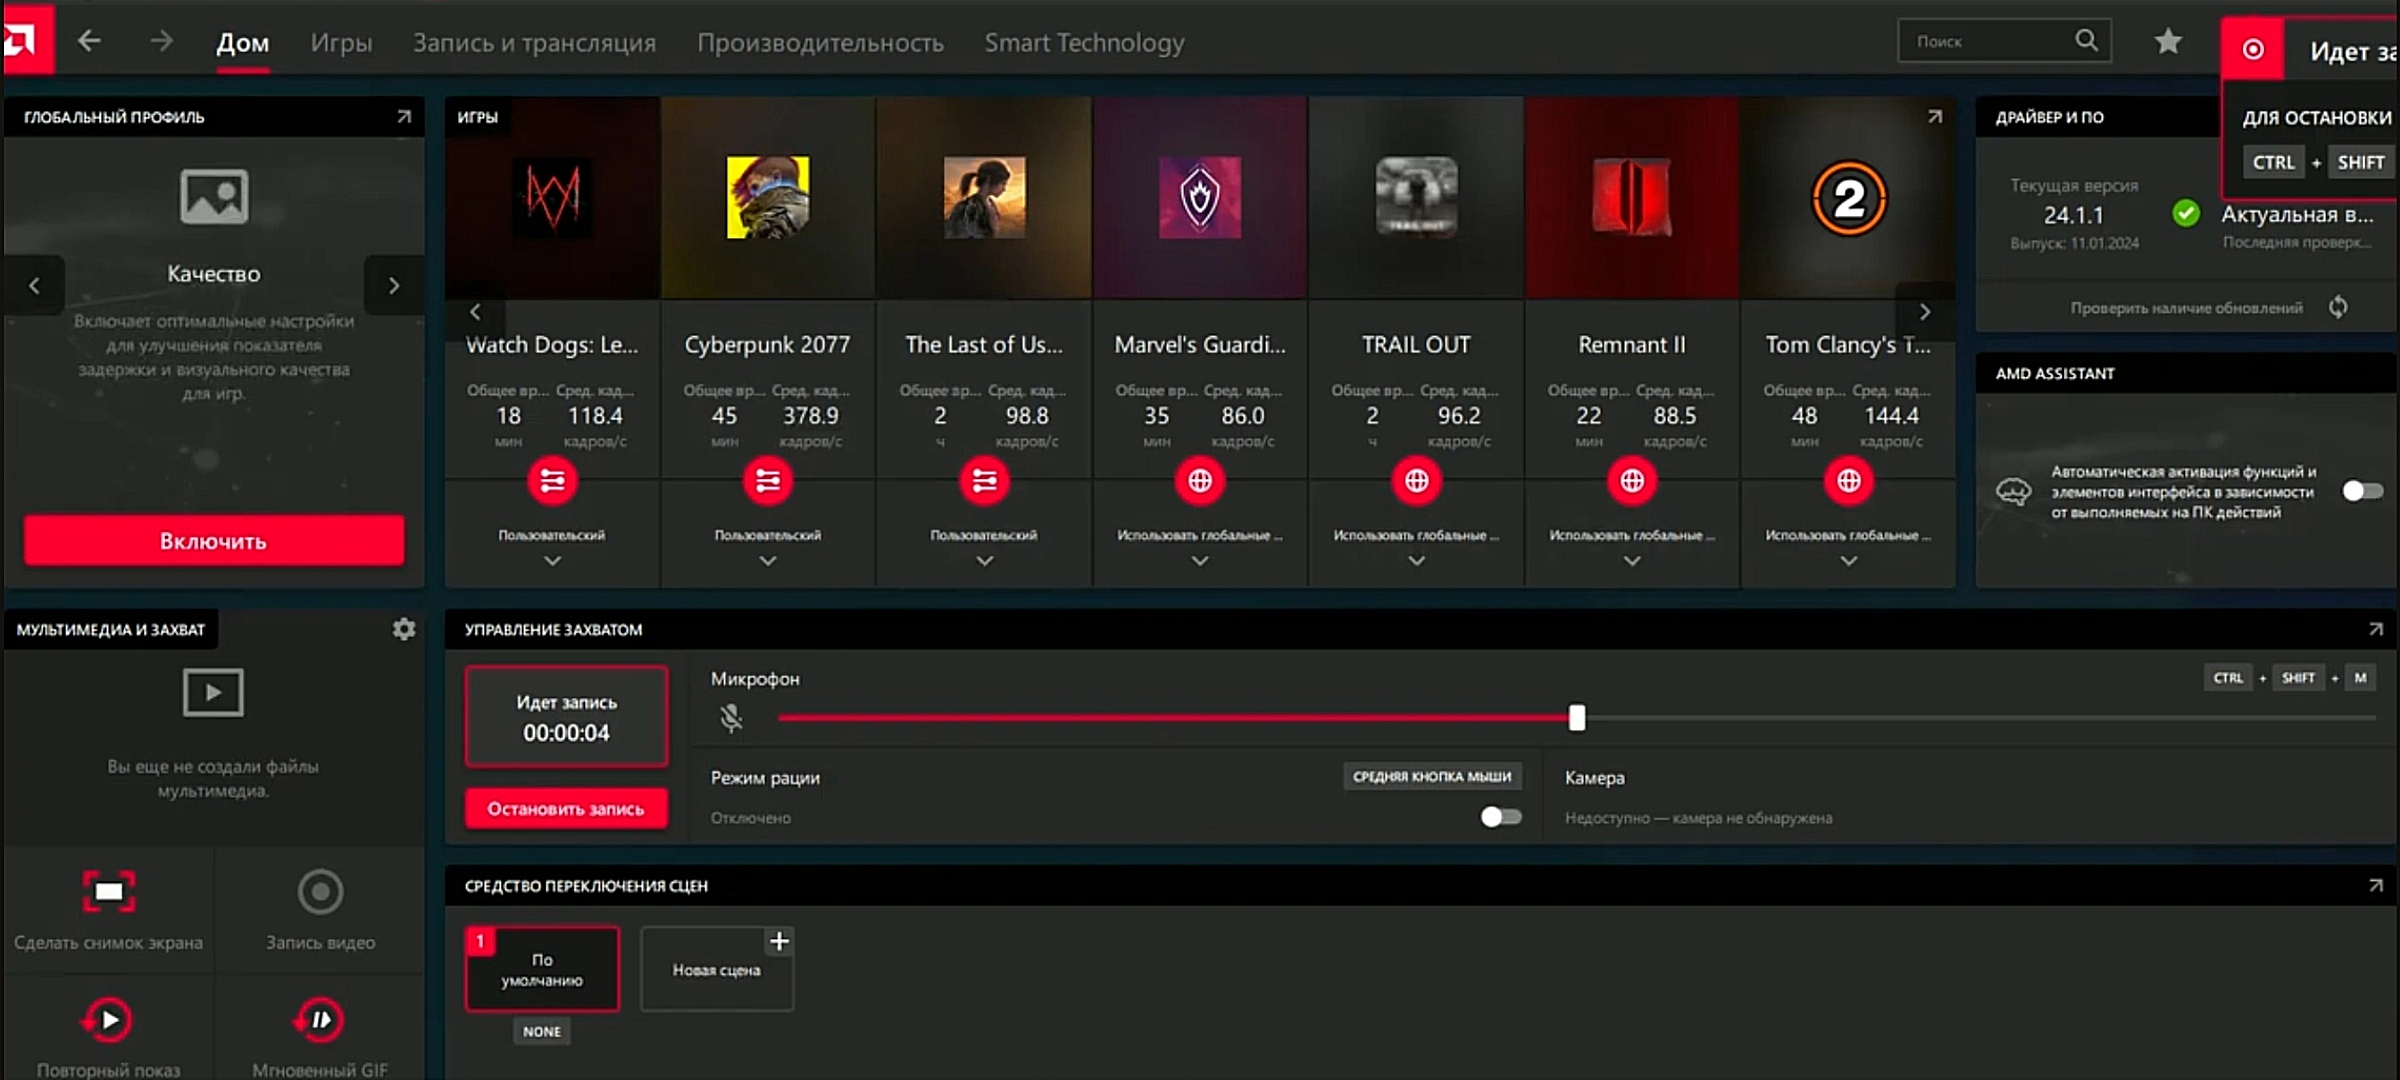Image resolution: width=2400 pixels, height=1080 pixels.
Task: Go forward with the right arrow
Action: 161,41
